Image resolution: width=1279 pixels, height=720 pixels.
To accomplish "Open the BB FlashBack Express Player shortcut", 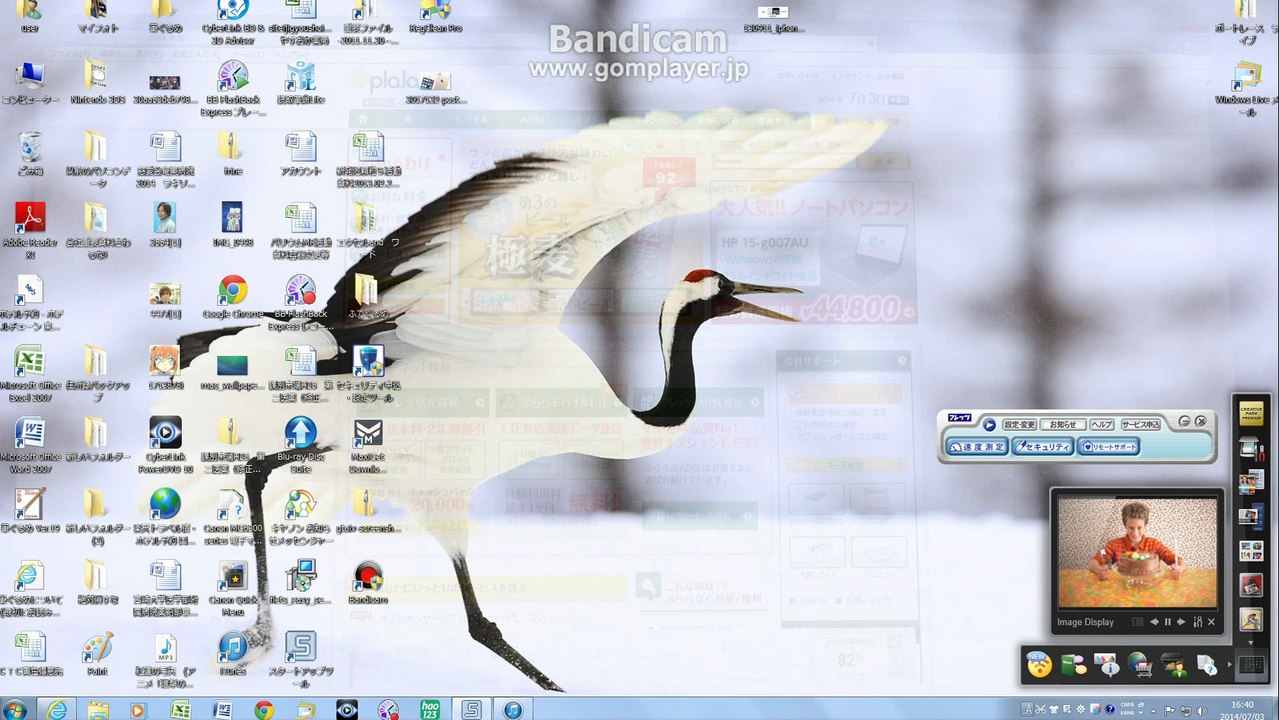I will point(233,88).
